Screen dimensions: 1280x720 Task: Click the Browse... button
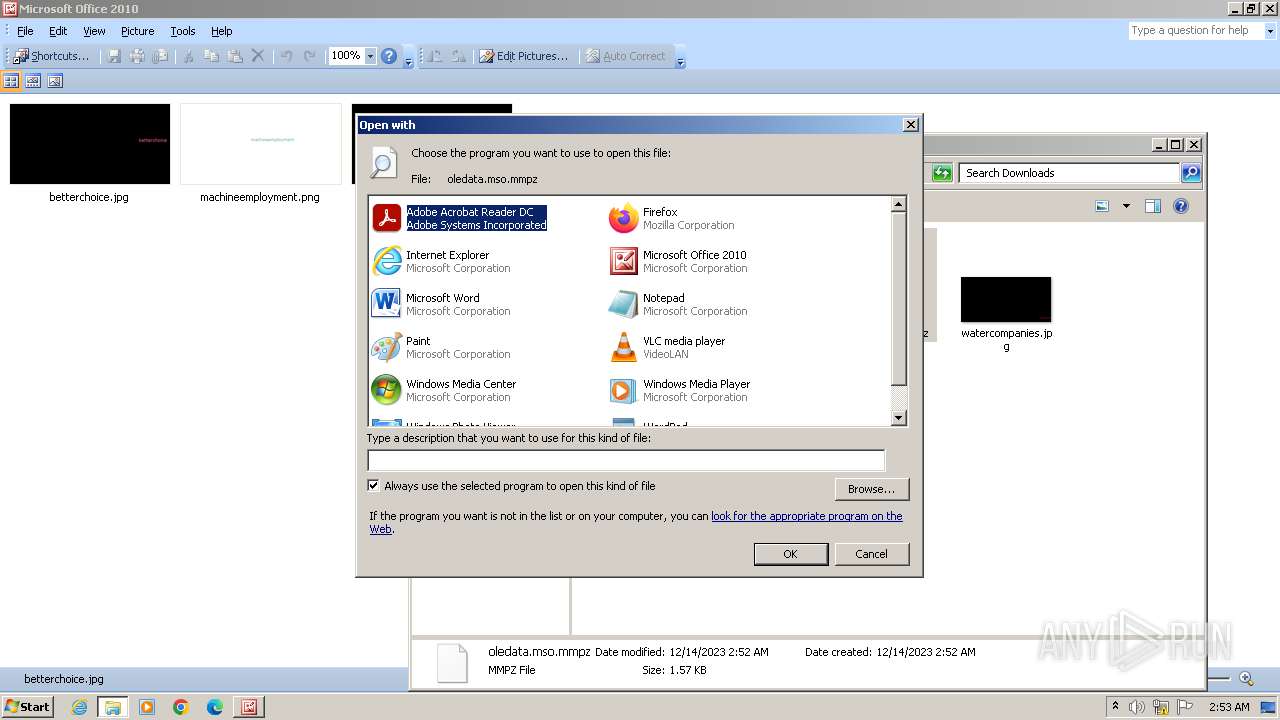point(871,489)
